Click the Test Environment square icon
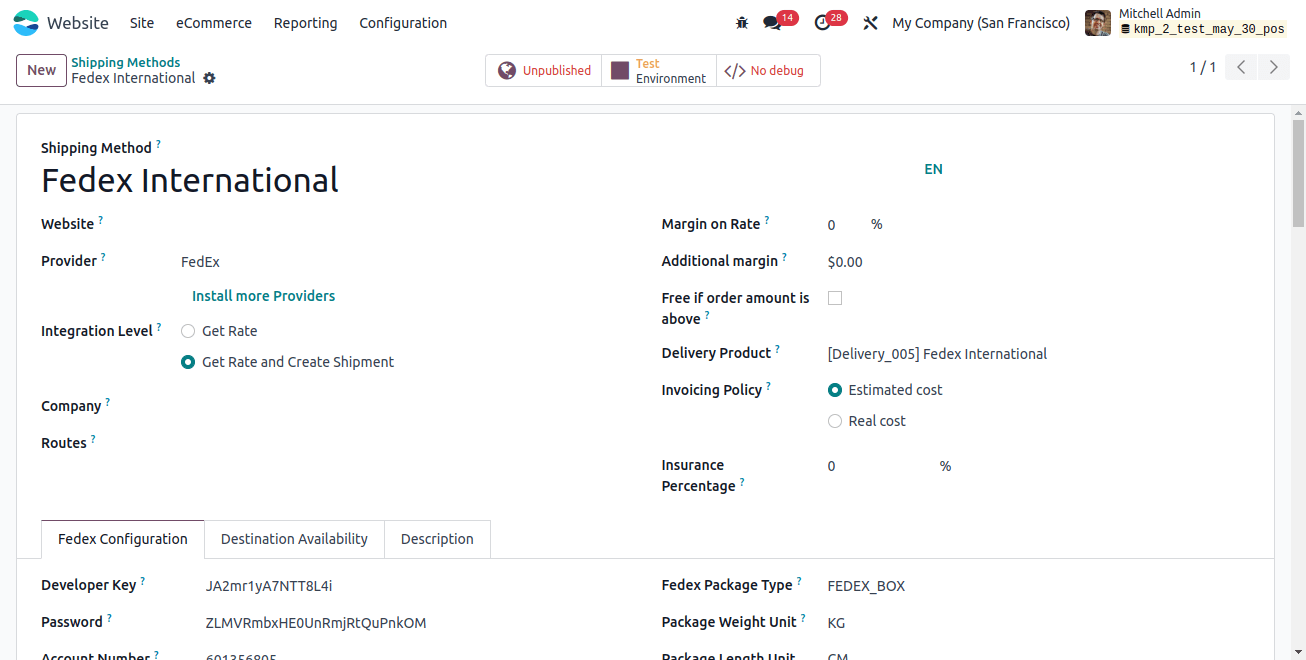1306x660 pixels. coord(620,71)
